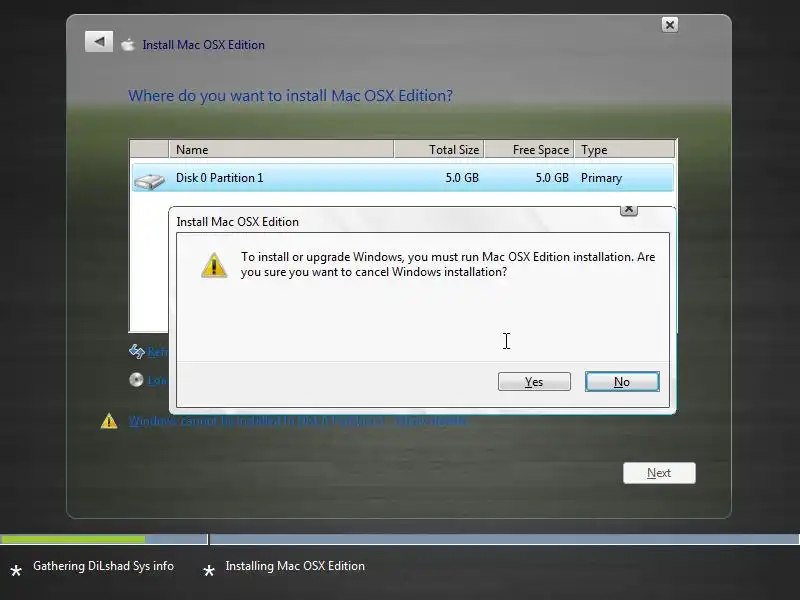
Task: Click the hard disk drive icon
Action: [149, 181]
